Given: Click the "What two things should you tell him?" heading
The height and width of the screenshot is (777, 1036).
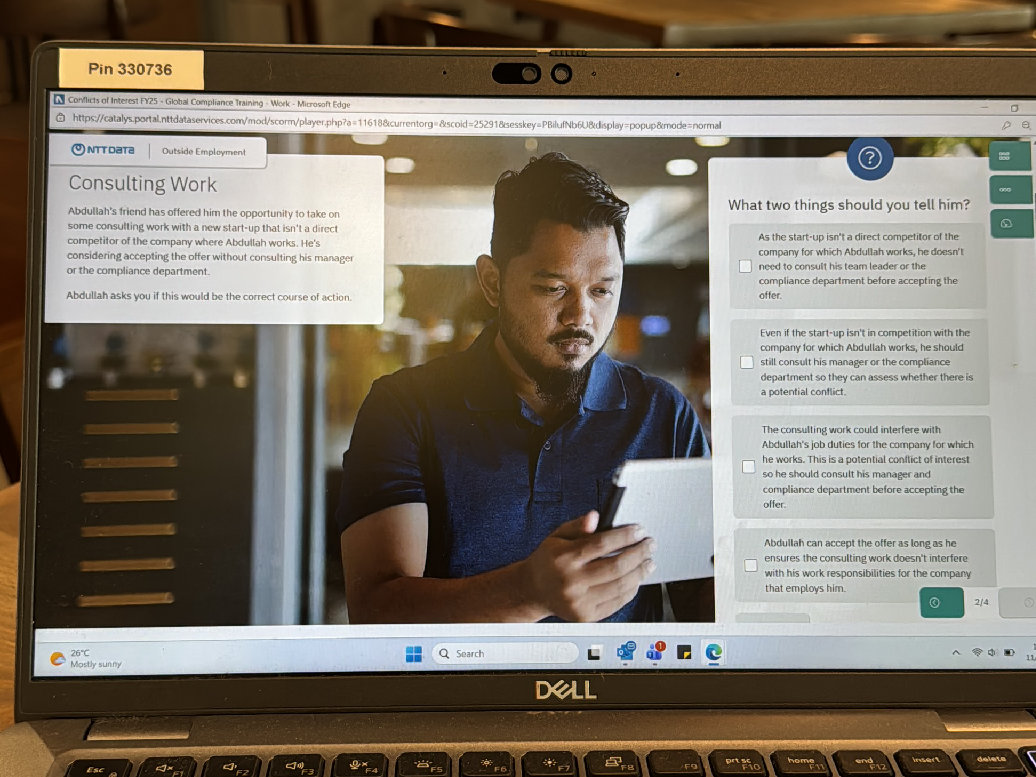Looking at the screenshot, I should pos(849,205).
